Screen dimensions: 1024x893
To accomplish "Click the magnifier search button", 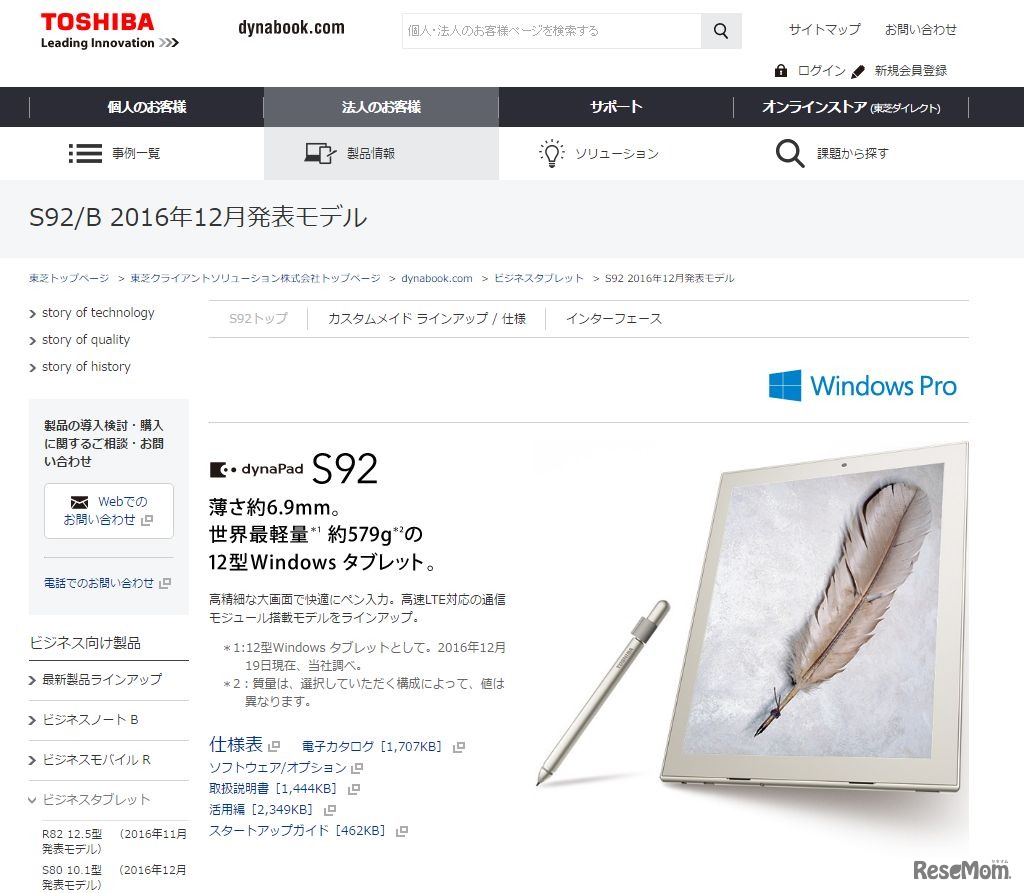I will (721, 31).
